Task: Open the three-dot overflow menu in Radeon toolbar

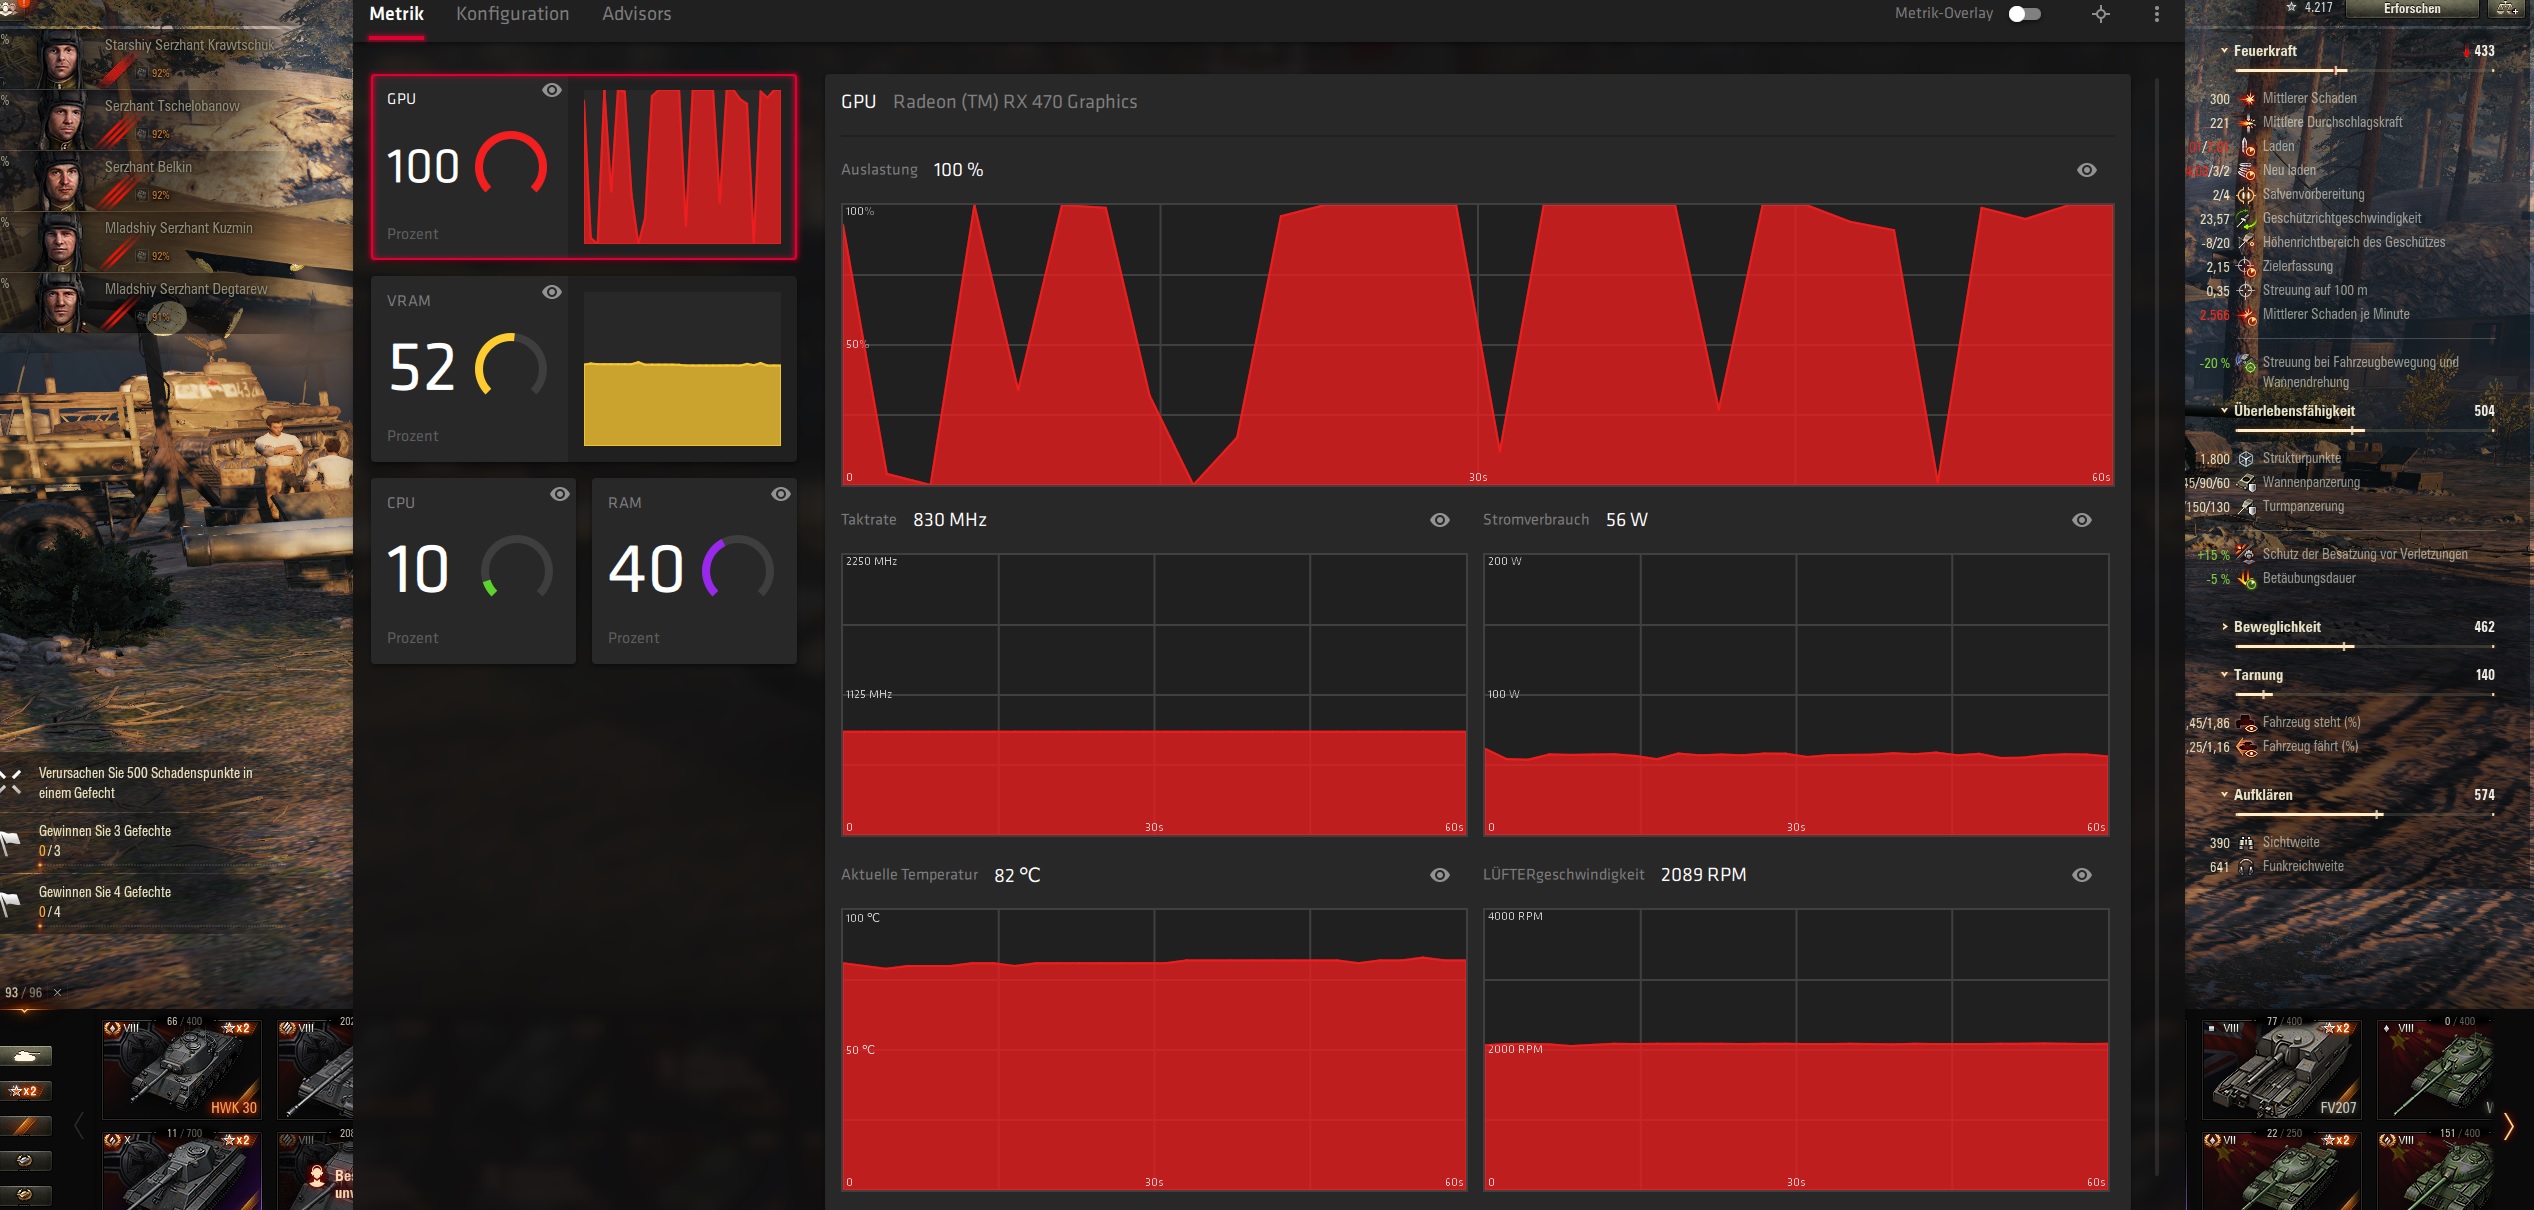Action: (x=2157, y=14)
